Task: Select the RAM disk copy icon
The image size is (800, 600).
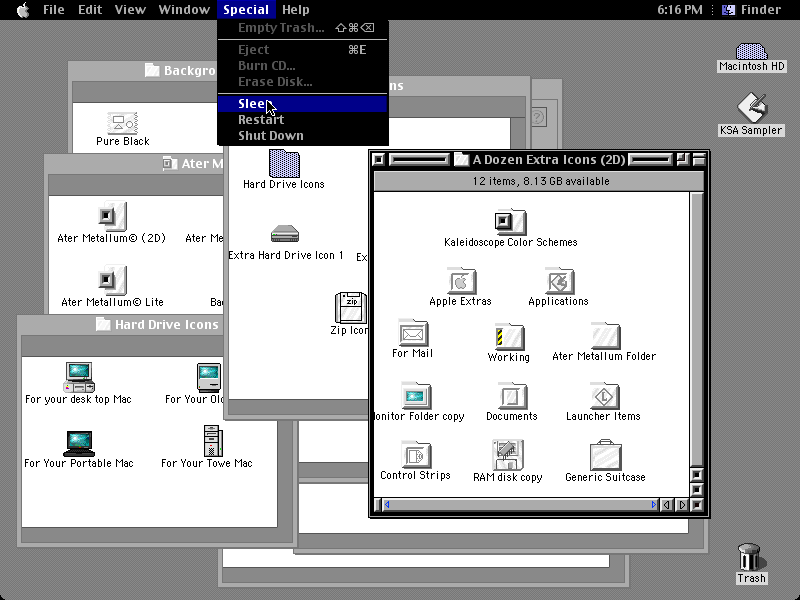Action: tap(508, 455)
